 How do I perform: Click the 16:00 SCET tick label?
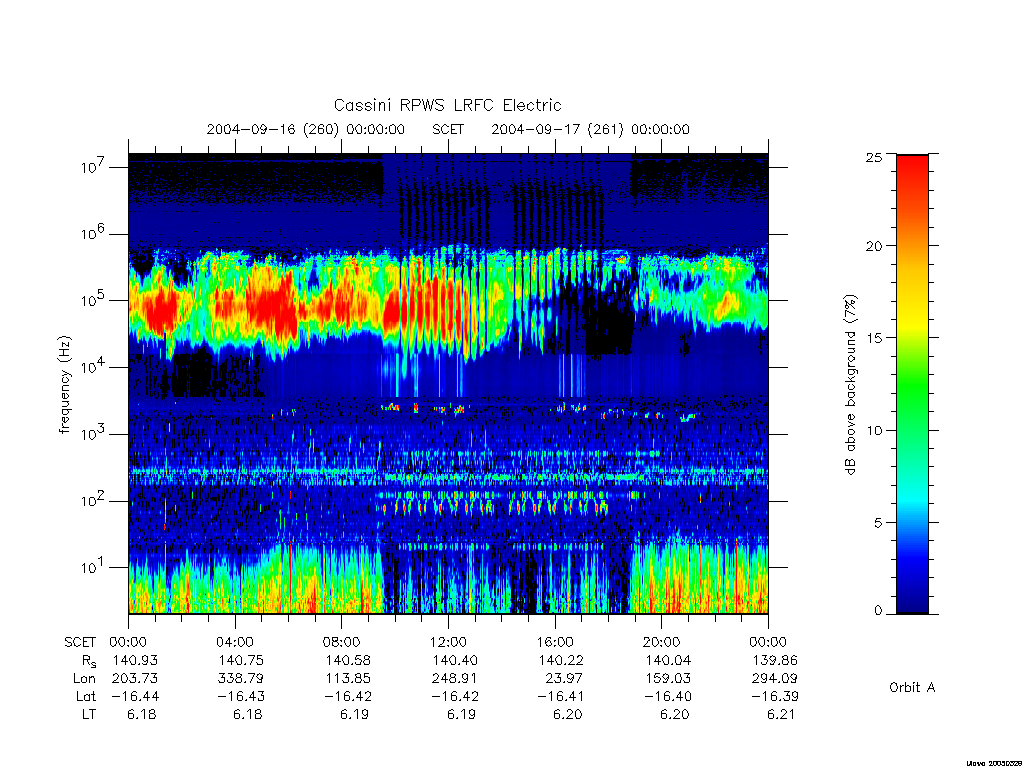tap(554, 642)
